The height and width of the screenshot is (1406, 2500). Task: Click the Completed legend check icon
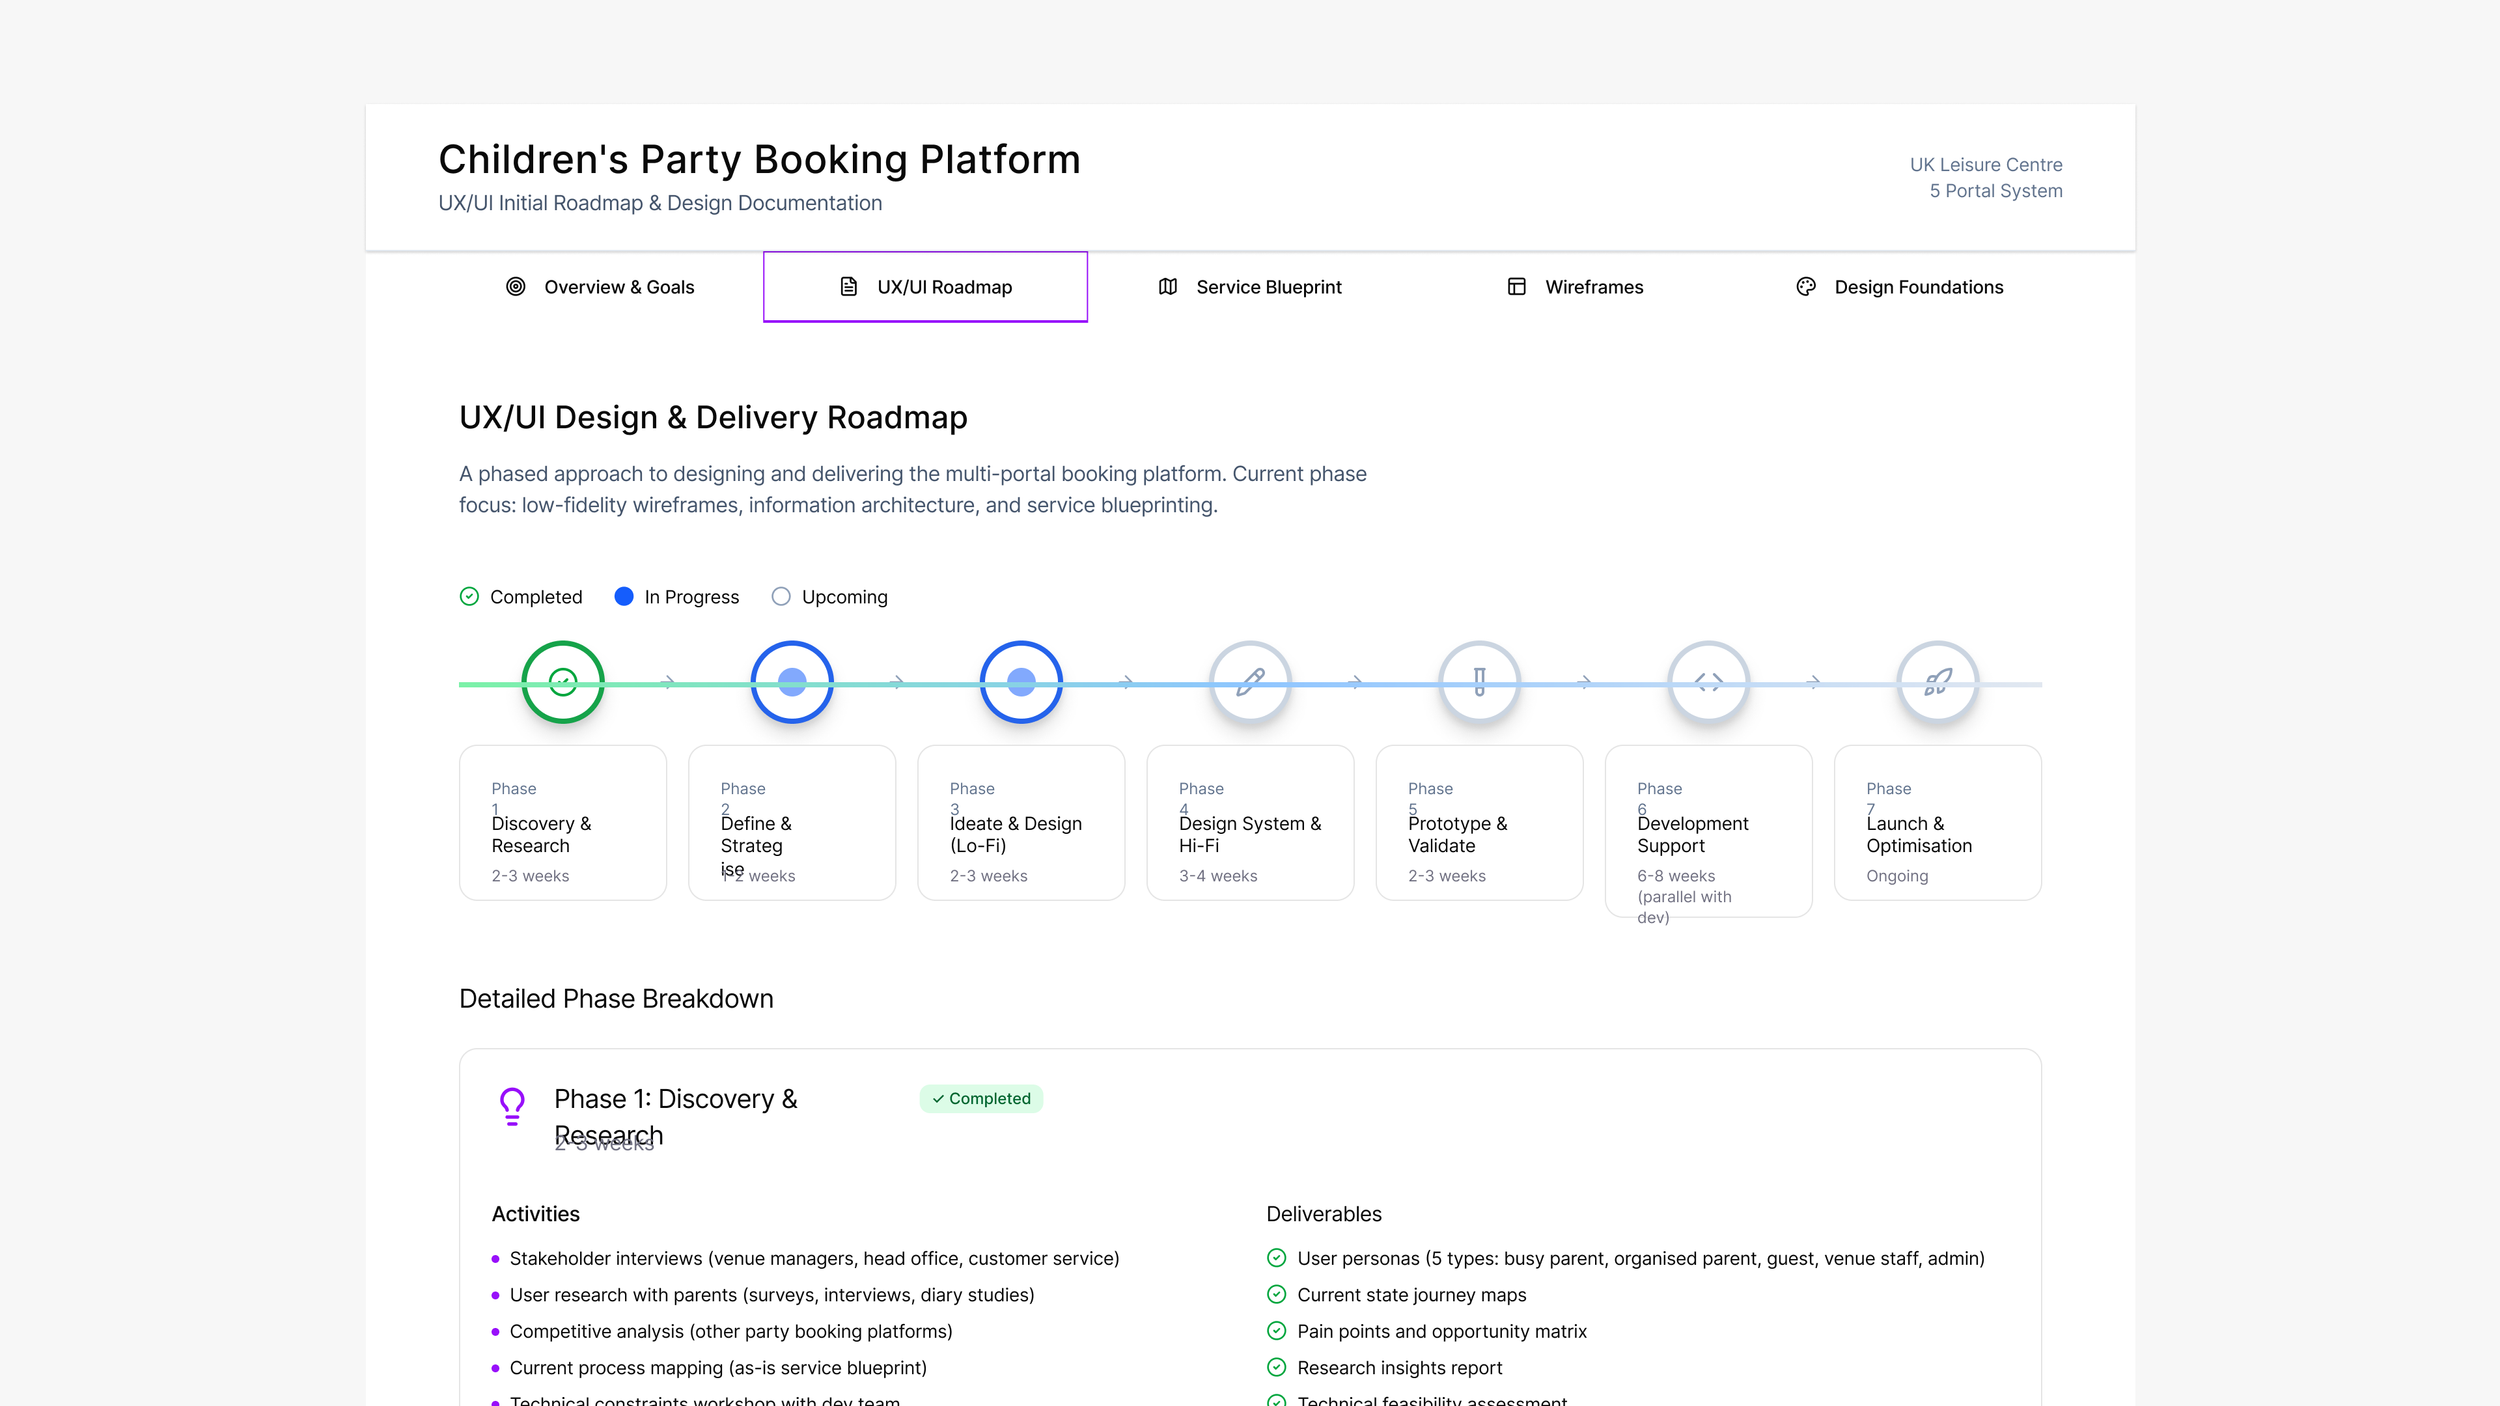pos(469,597)
